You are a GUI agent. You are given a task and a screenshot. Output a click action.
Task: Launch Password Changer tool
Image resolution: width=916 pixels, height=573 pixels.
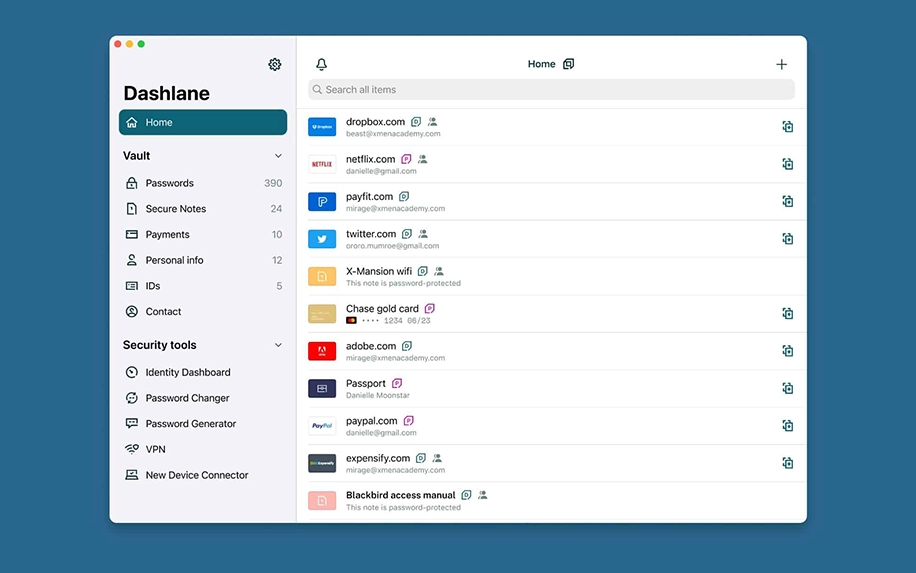click(203, 398)
